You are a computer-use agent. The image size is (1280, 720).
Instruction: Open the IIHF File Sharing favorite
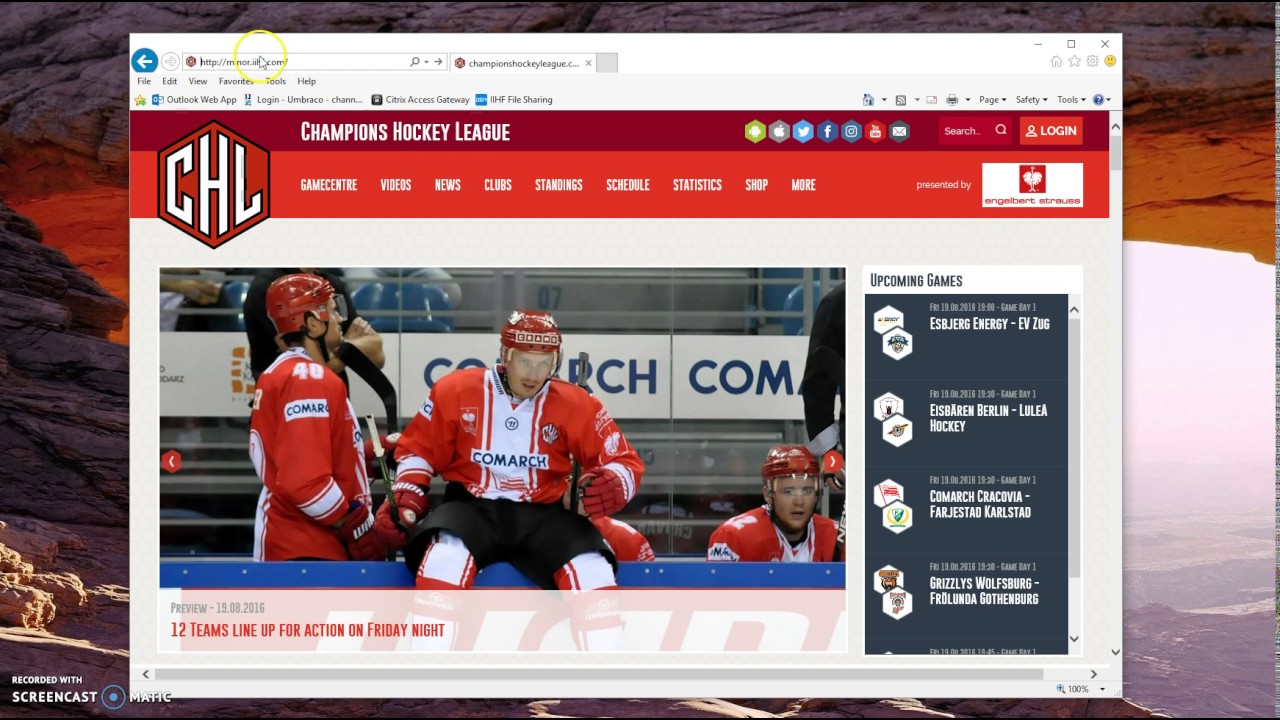click(514, 100)
